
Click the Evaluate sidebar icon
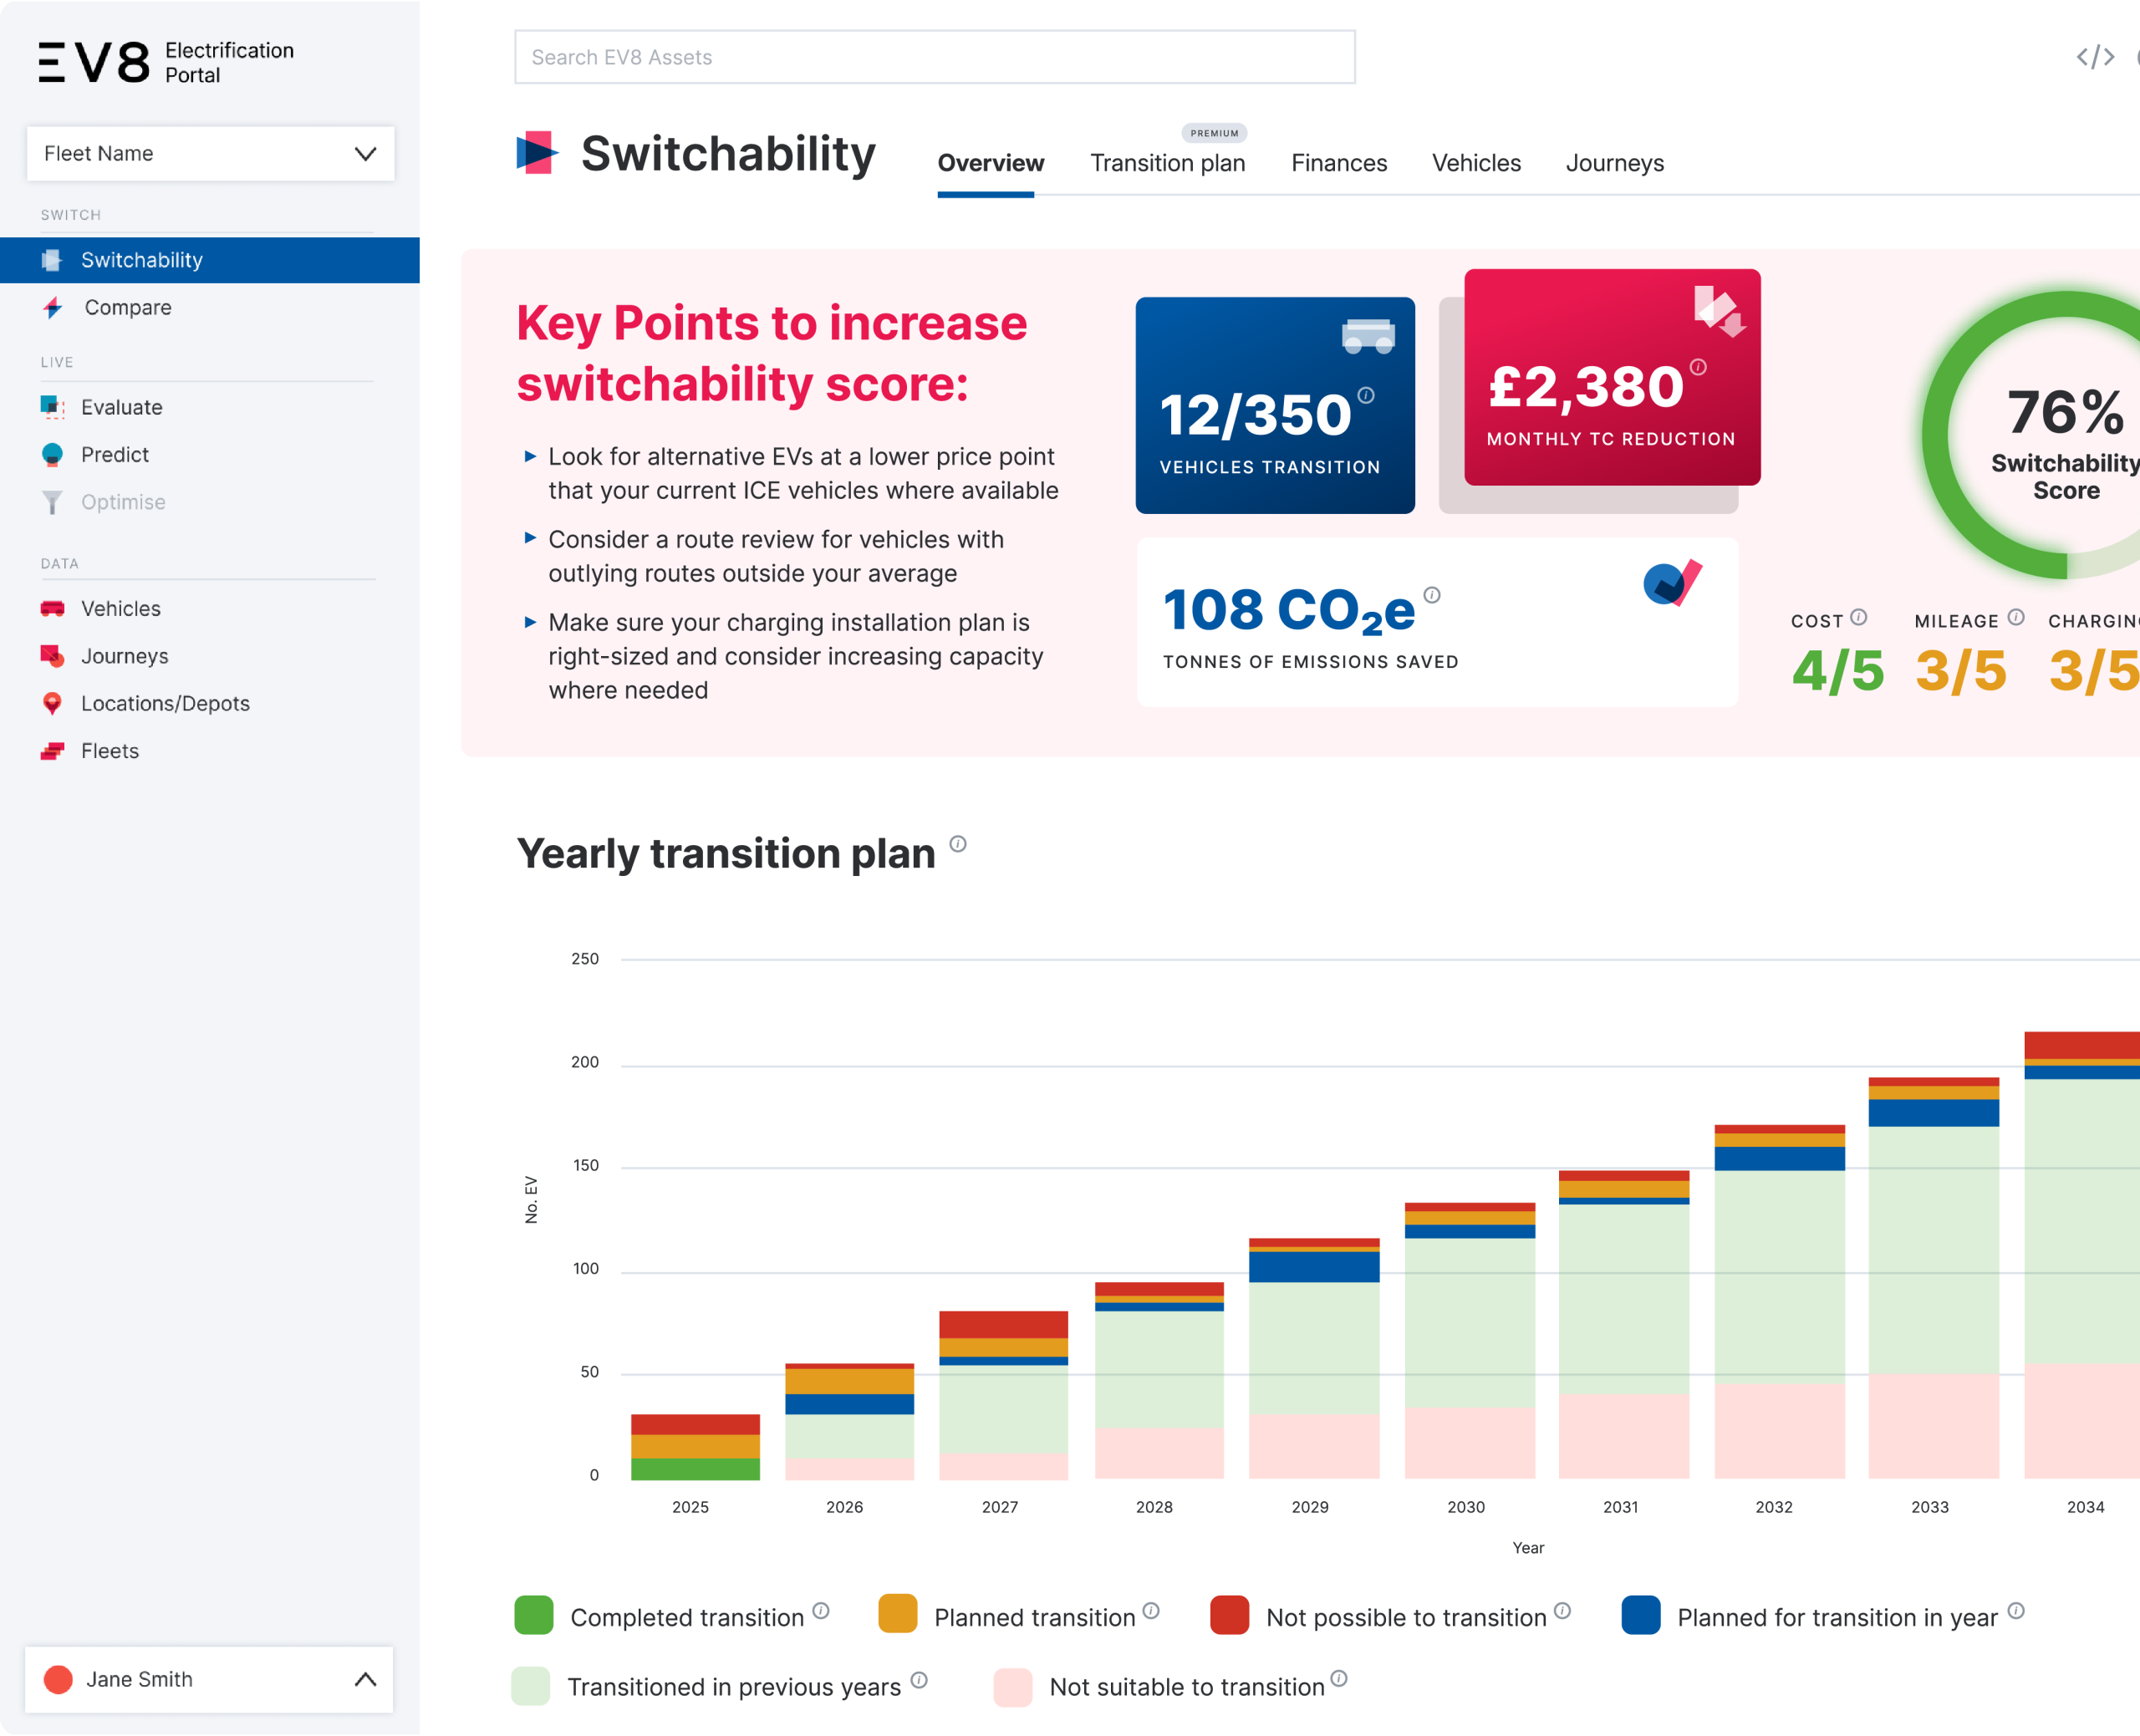tap(52, 407)
